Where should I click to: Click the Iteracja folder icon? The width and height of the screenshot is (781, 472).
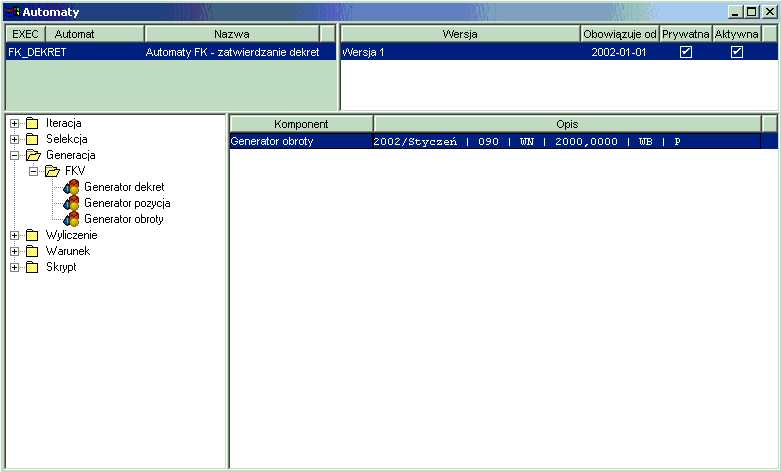[x=32, y=123]
